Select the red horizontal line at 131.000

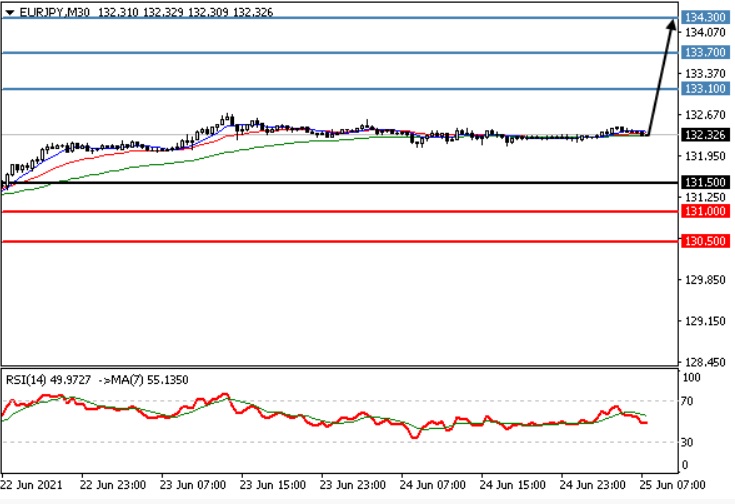[x=340, y=211]
